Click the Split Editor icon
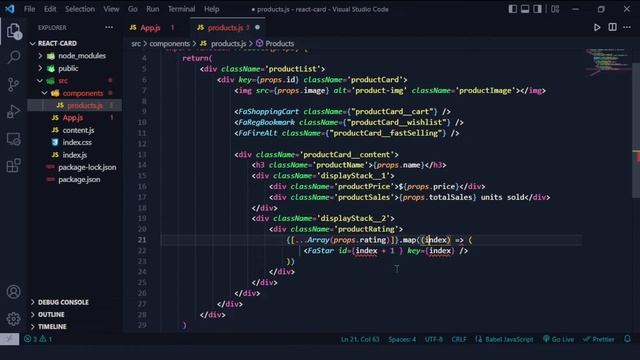This screenshot has height=360, width=640. click(612, 27)
